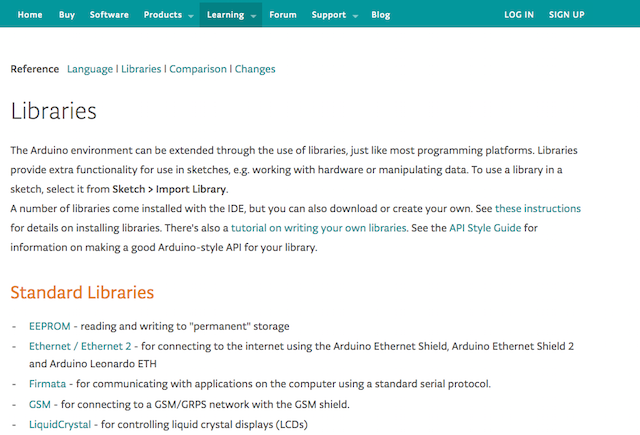
Task: Open the Firmata library link
Action: [x=47, y=384]
